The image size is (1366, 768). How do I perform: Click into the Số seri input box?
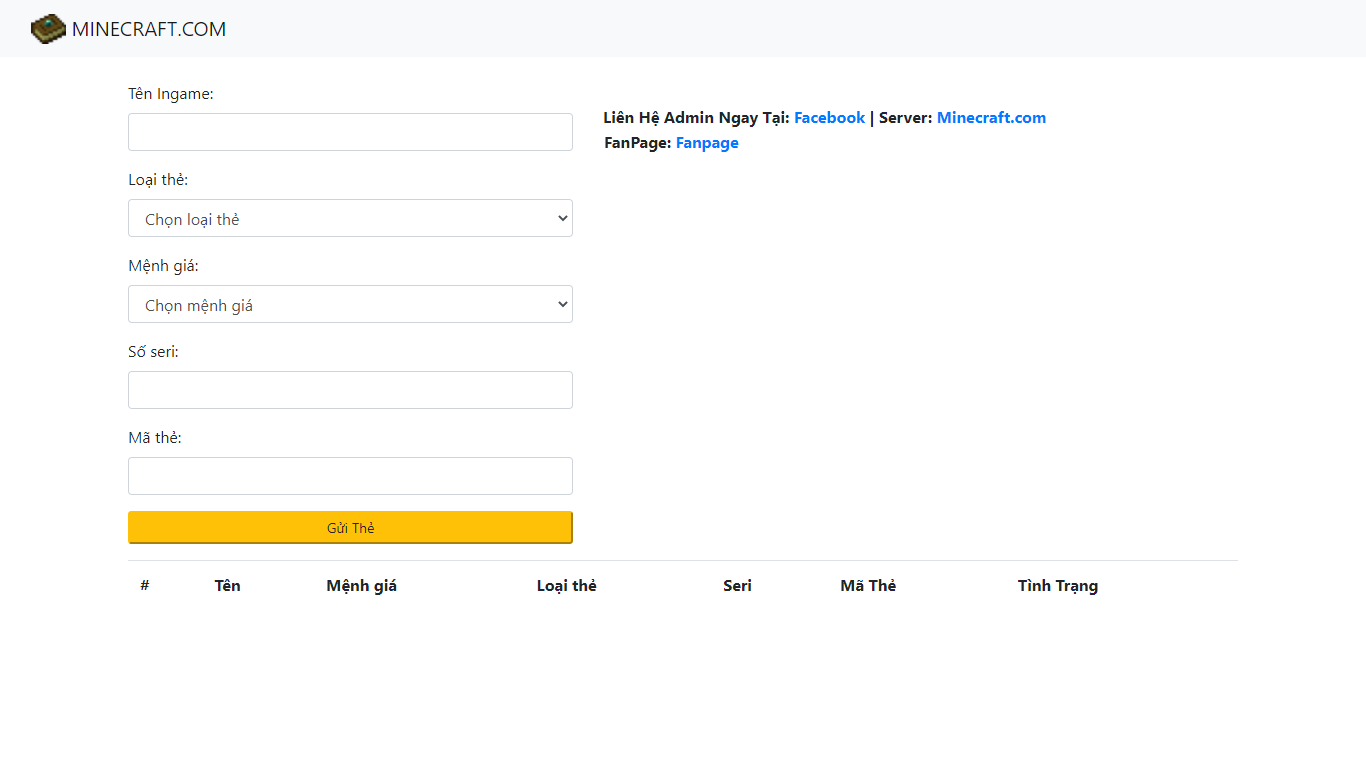coord(350,390)
